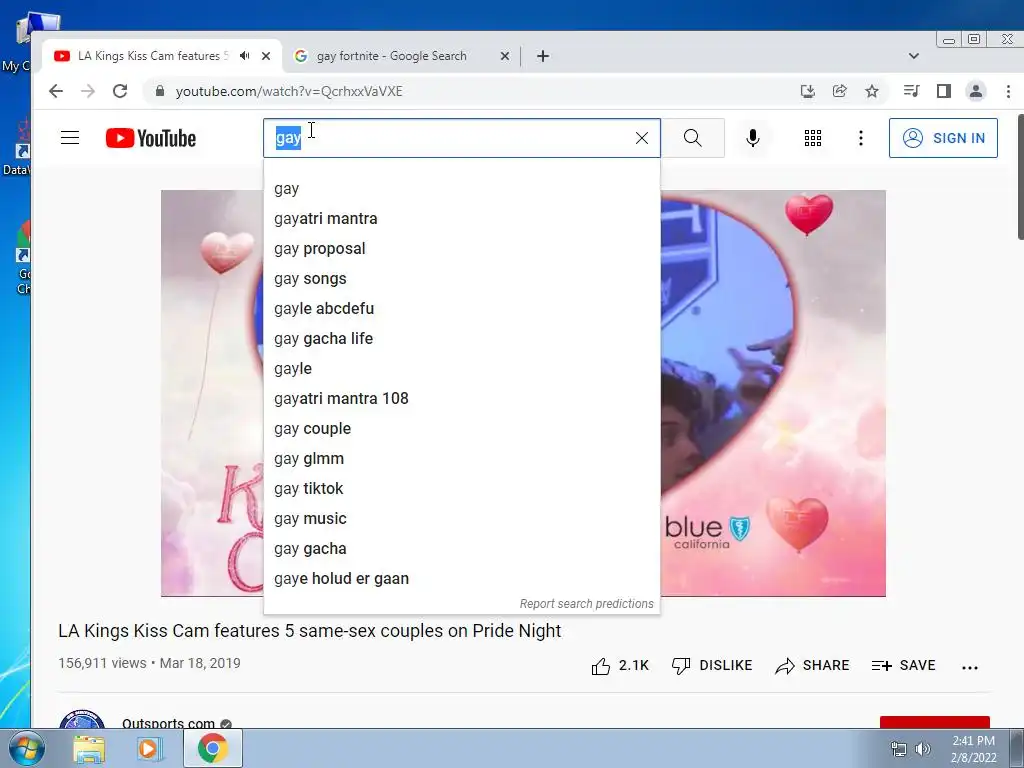Image resolution: width=1024 pixels, height=768 pixels.
Task: Open the Windows Start menu
Action: tap(26, 748)
